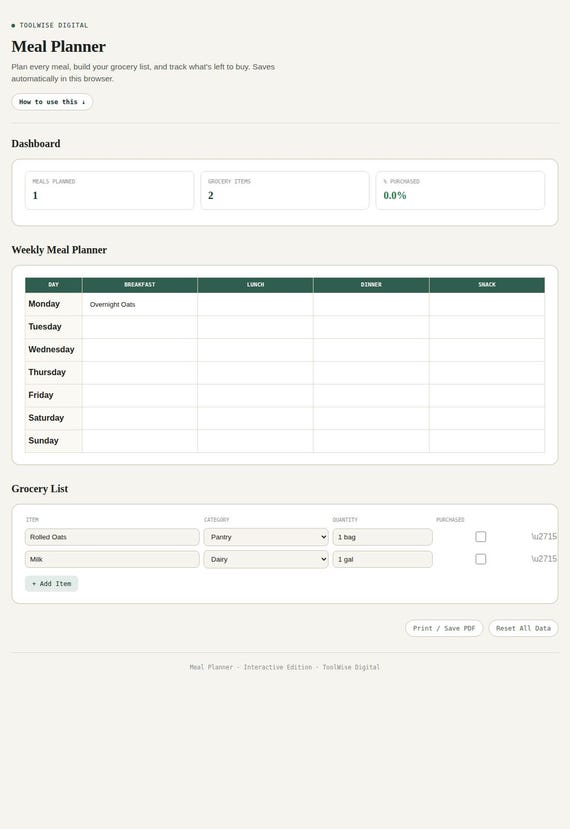Click the Category column label
The image size is (570, 829).
217,520
